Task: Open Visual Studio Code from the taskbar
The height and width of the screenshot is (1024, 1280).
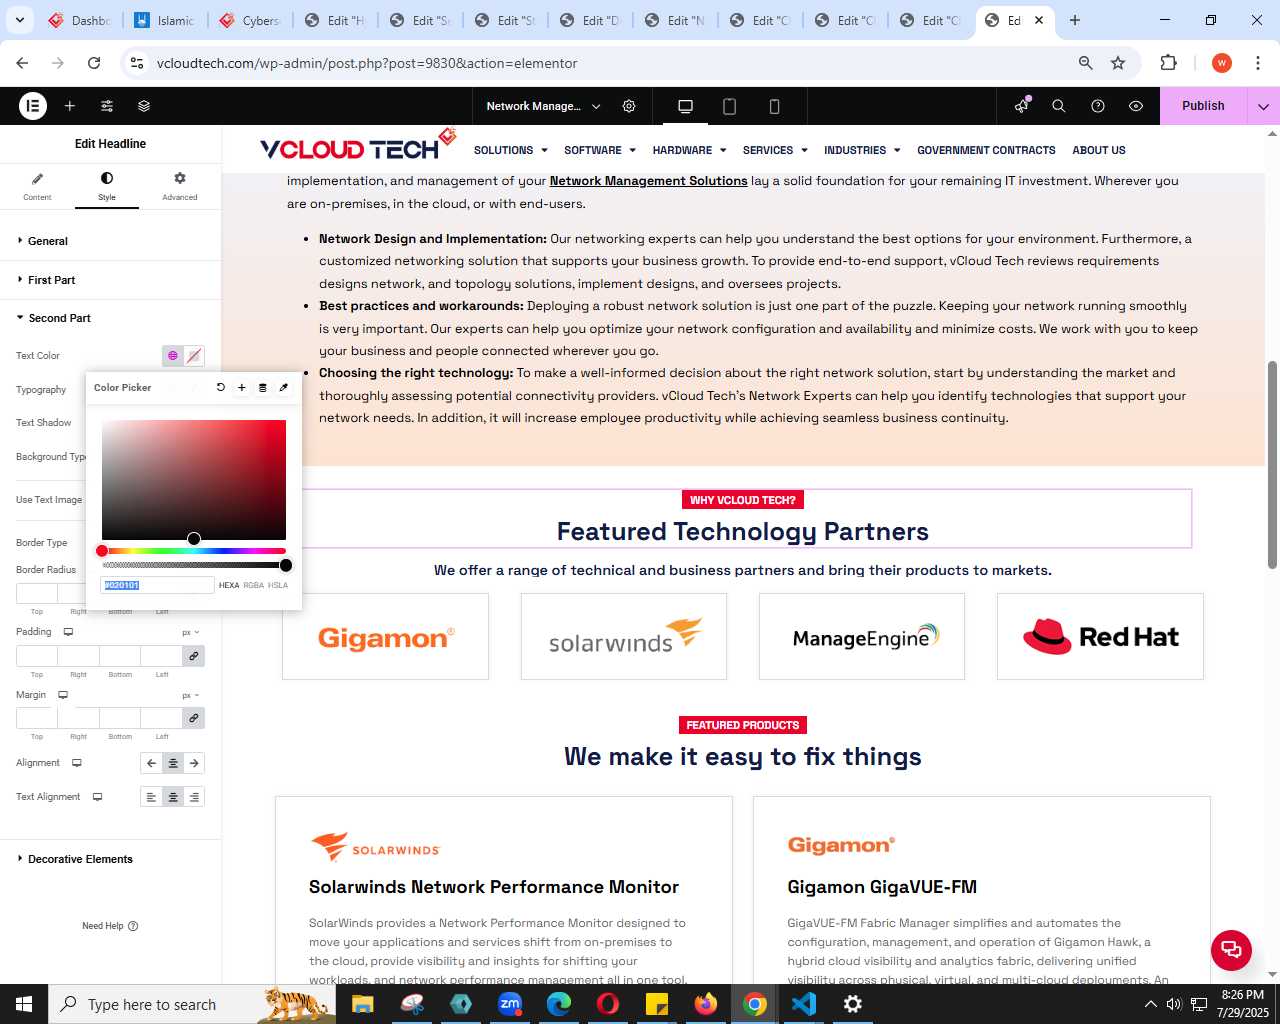Action: tap(804, 1004)
